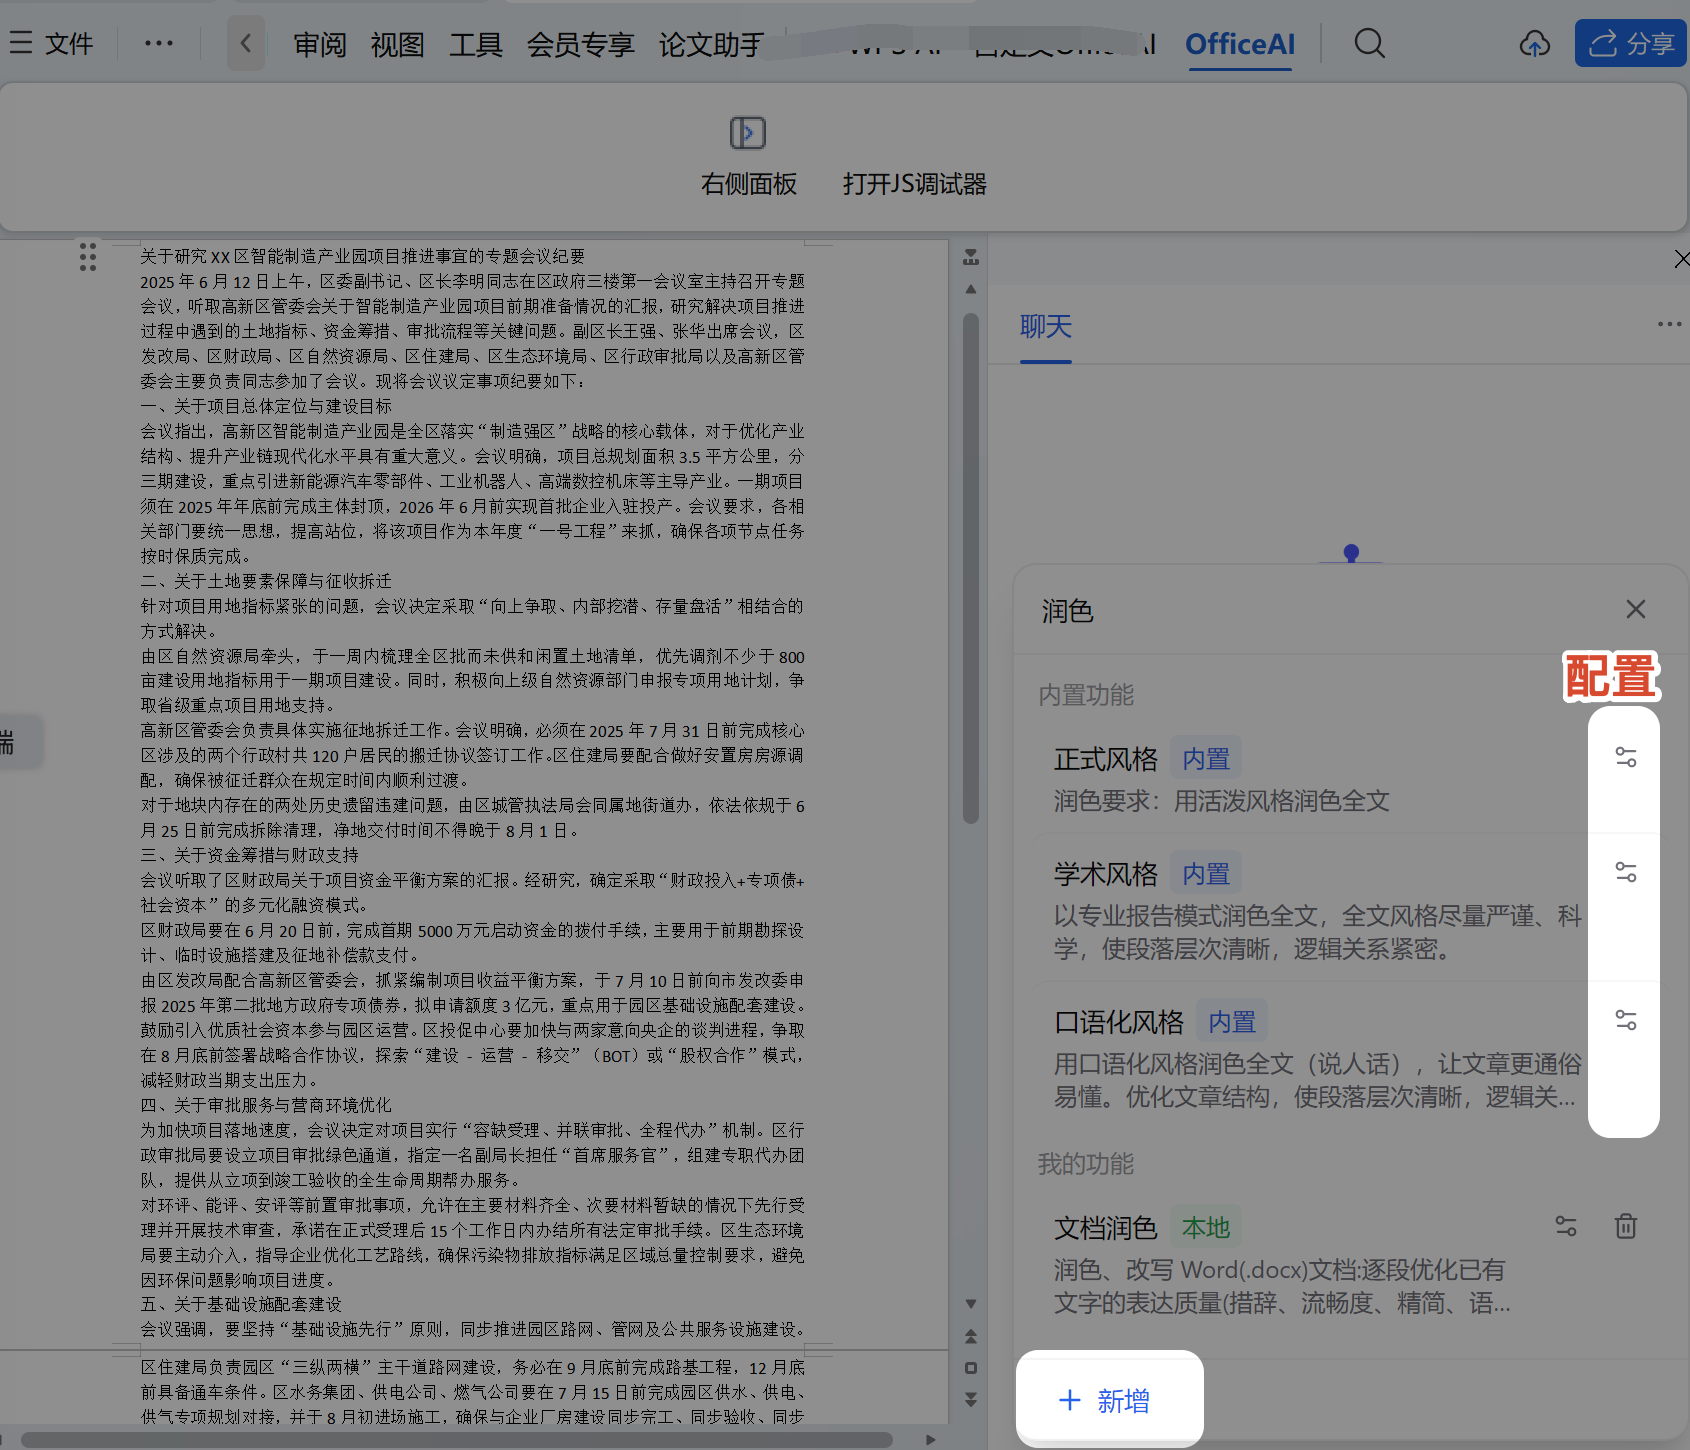Open settings icon for 文档润色

1566,1226
